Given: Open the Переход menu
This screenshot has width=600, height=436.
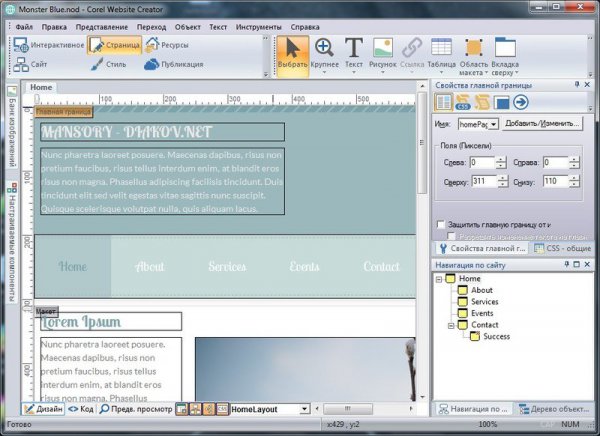Looking at the screenshot, I should [152, 27].
